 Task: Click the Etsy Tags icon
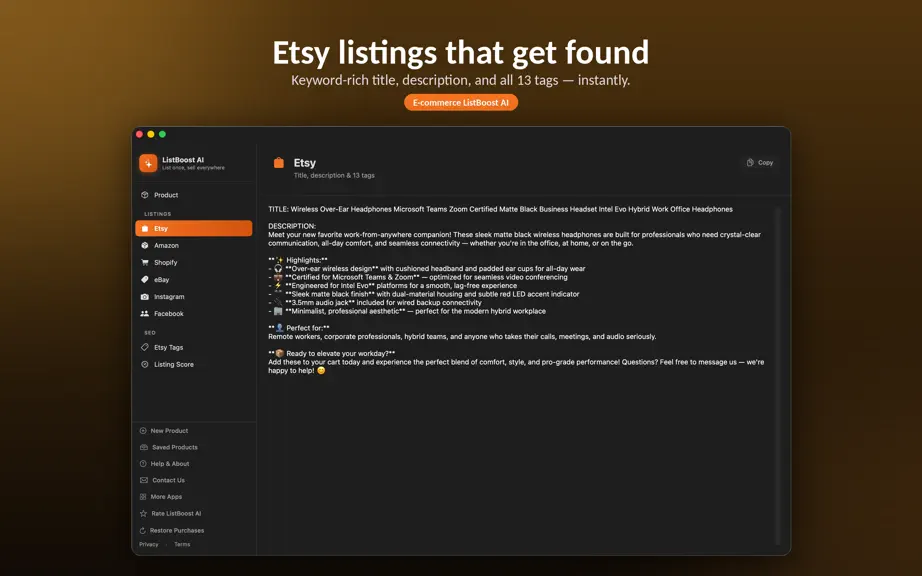click(x=145, y=347)
